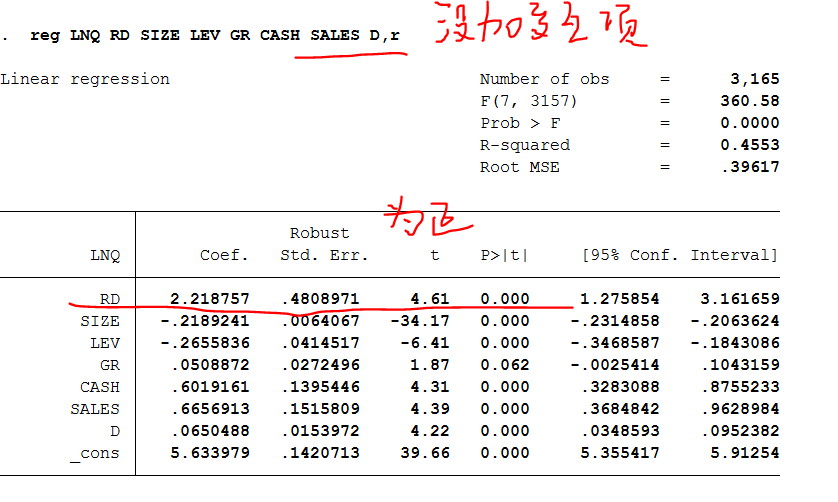
Task: Select the SIZE t-value -34.17
Action: click(420, 321)
